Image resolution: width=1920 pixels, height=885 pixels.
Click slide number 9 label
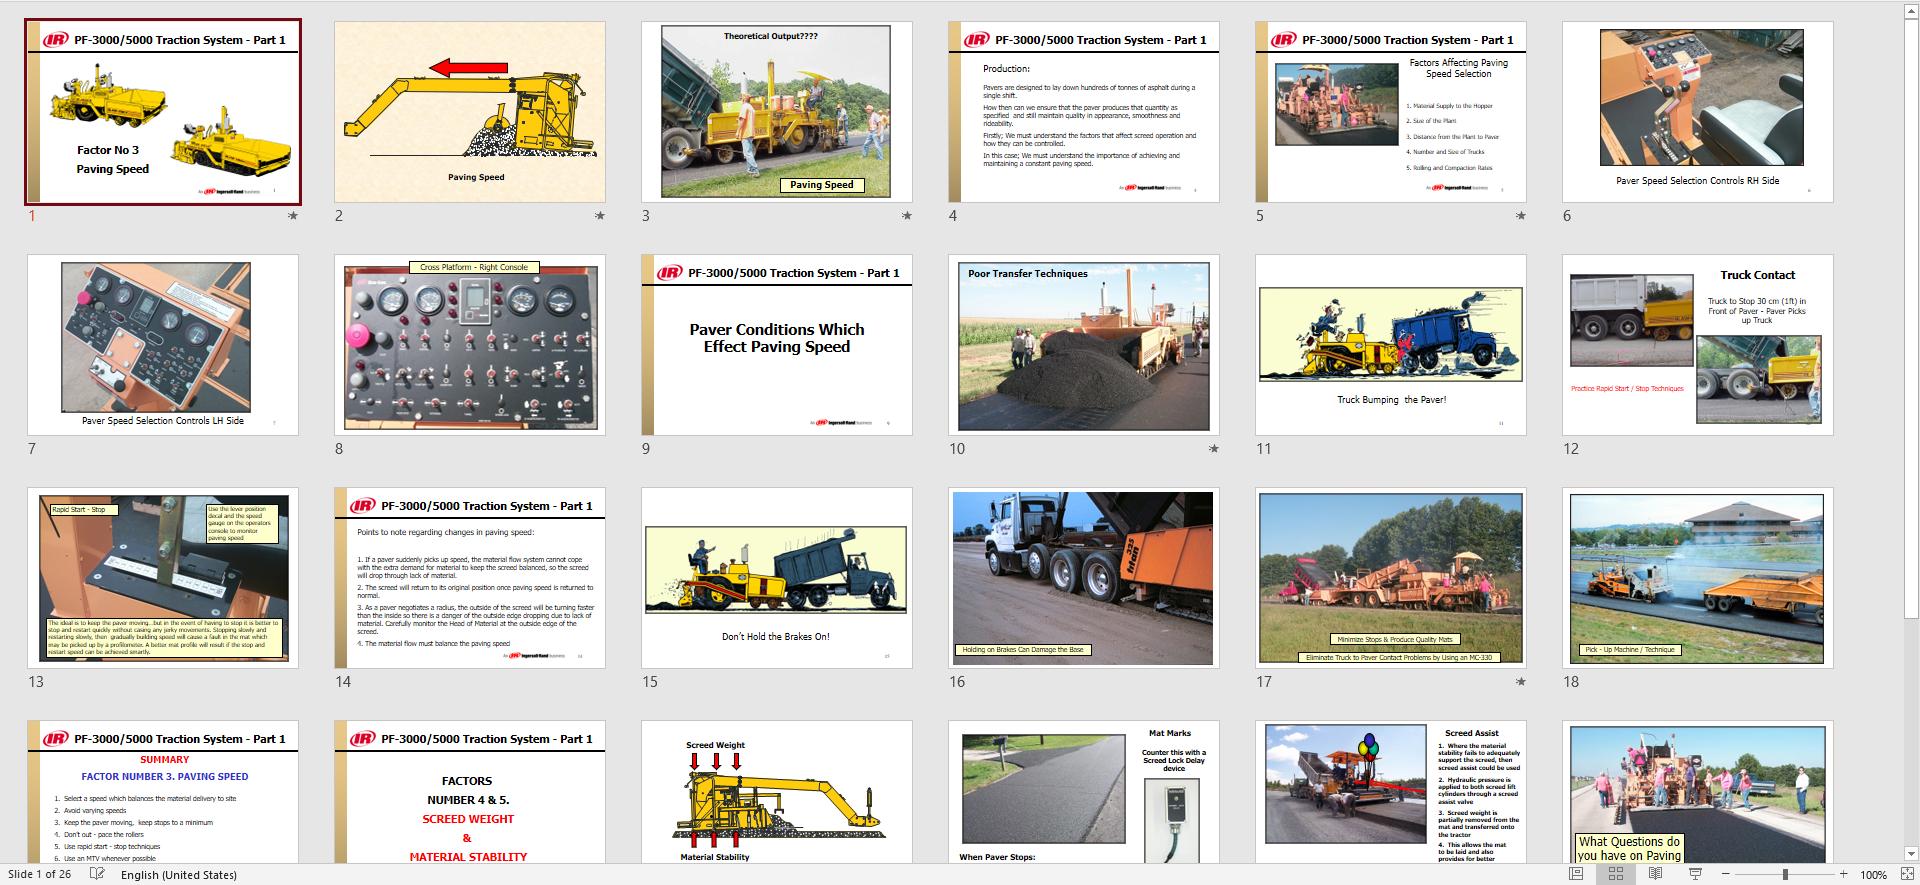coord(646,449)
